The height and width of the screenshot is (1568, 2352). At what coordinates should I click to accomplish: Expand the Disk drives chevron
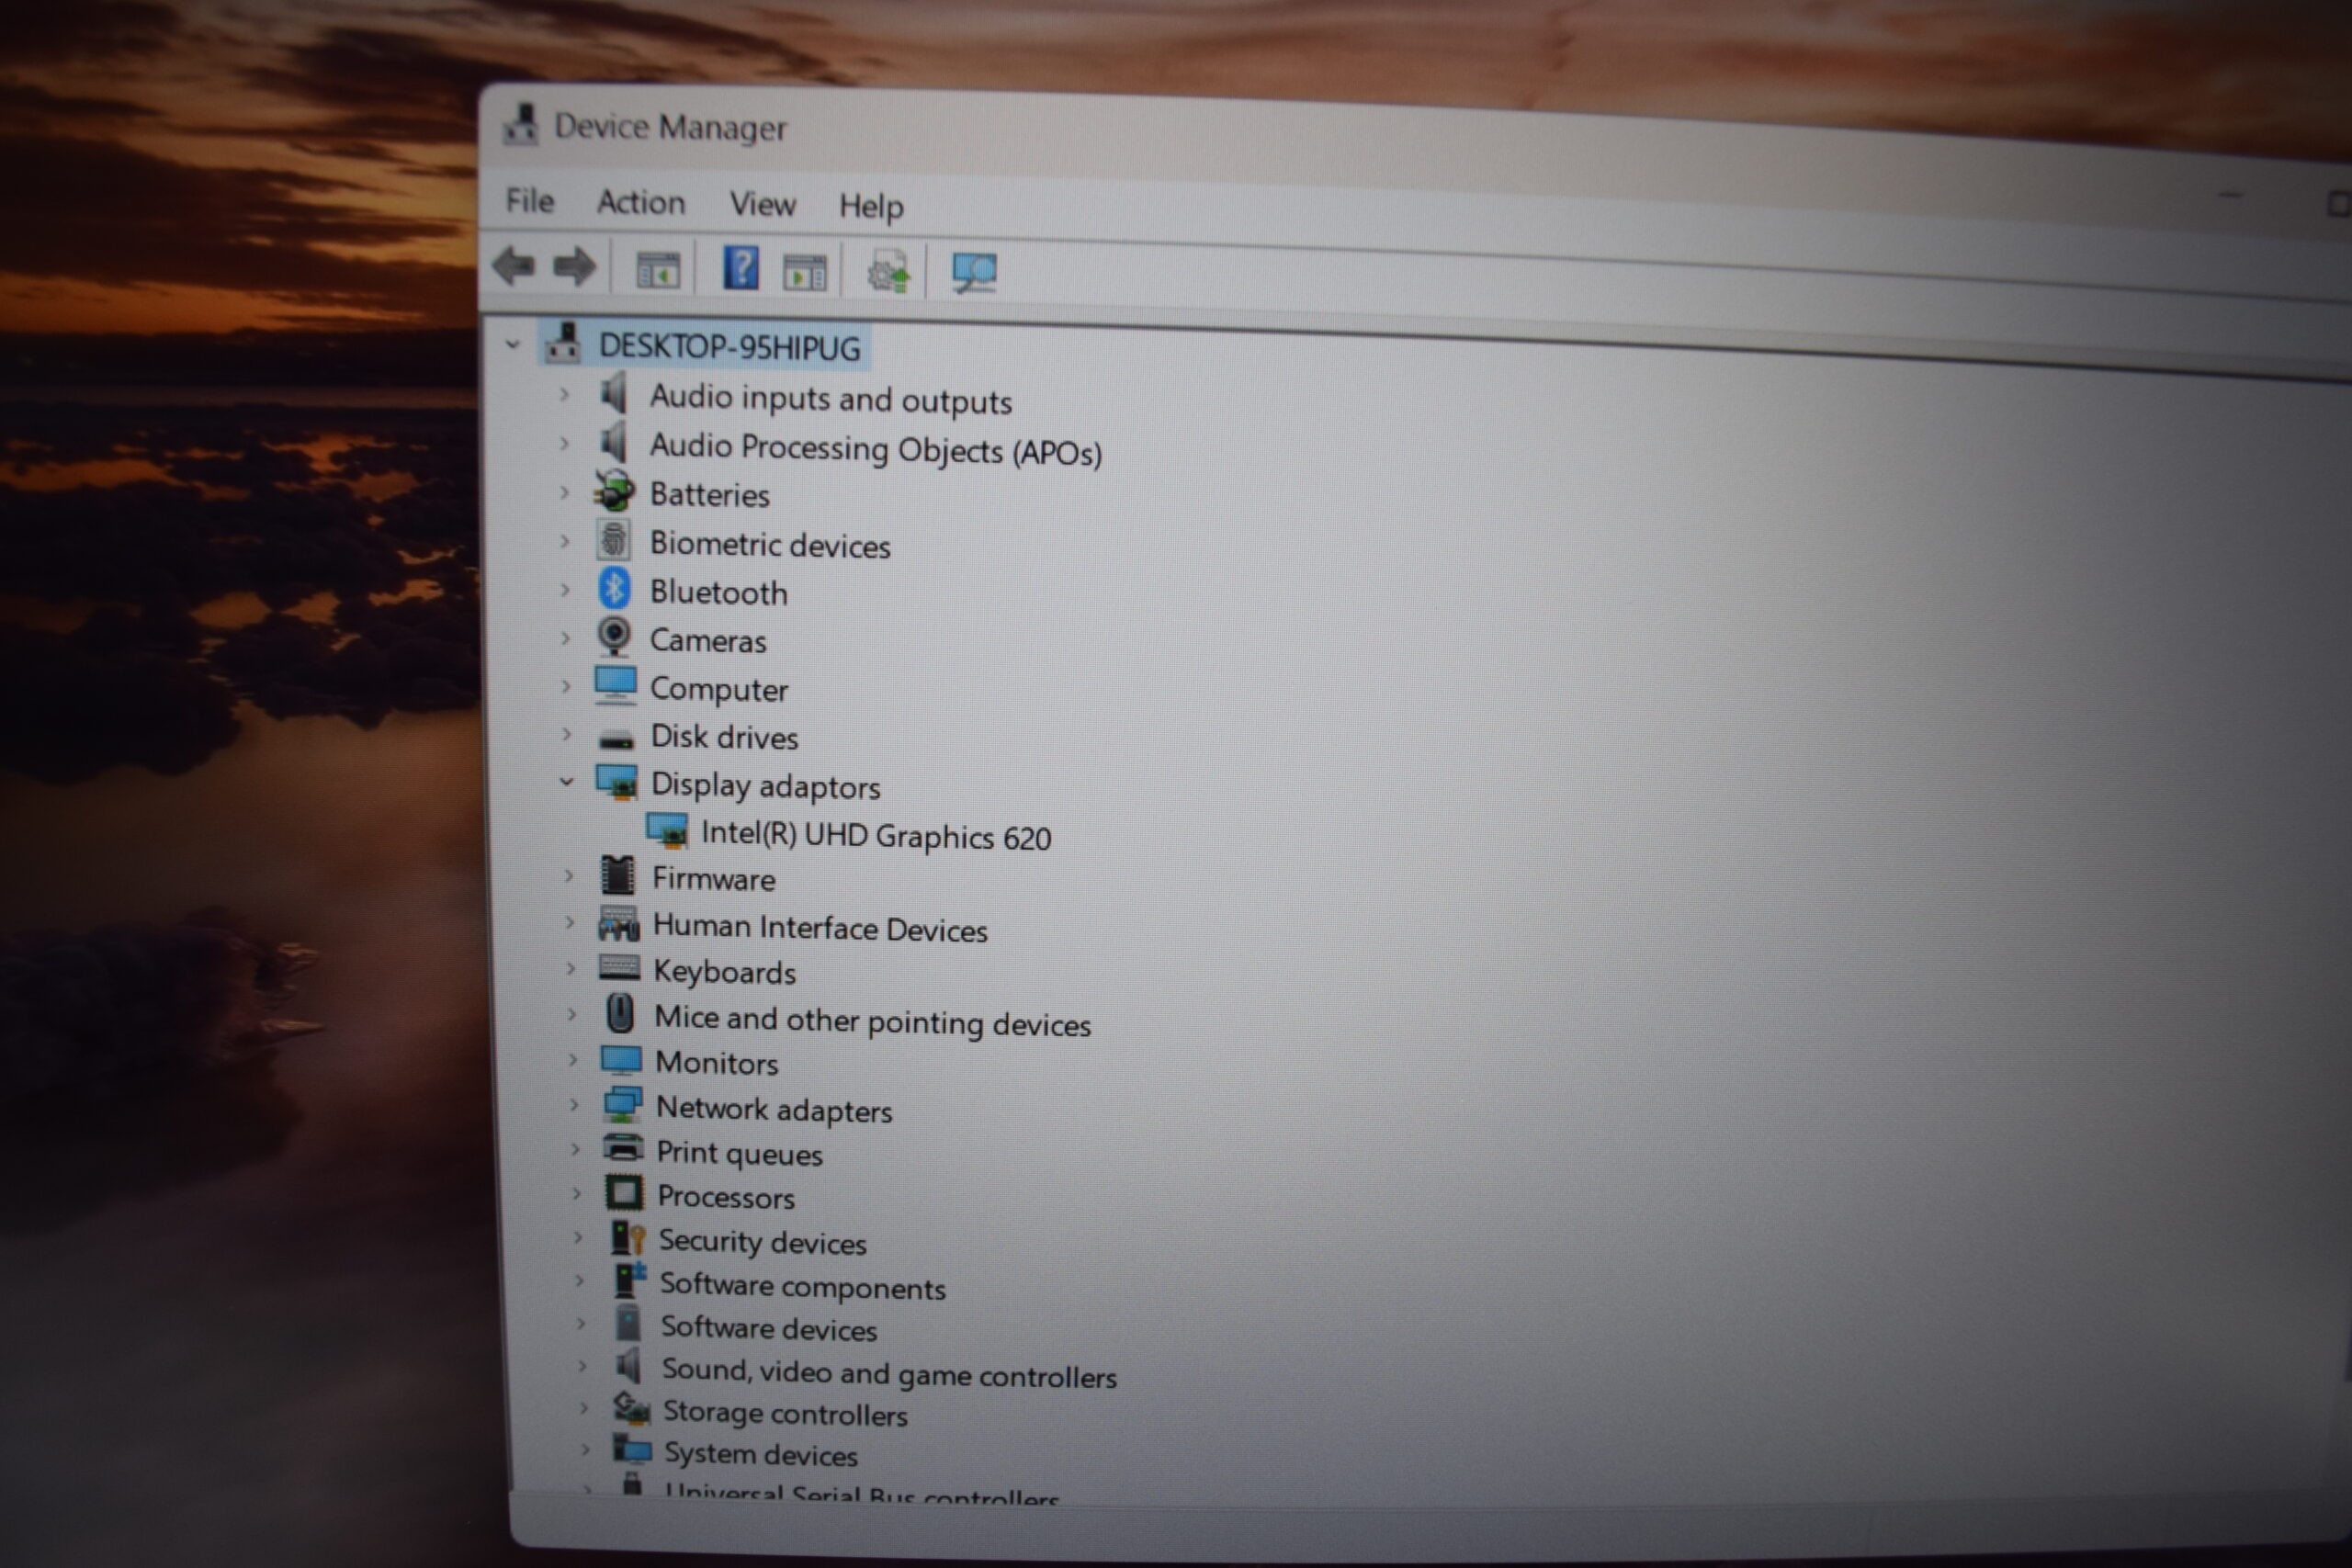click(567, 735)
